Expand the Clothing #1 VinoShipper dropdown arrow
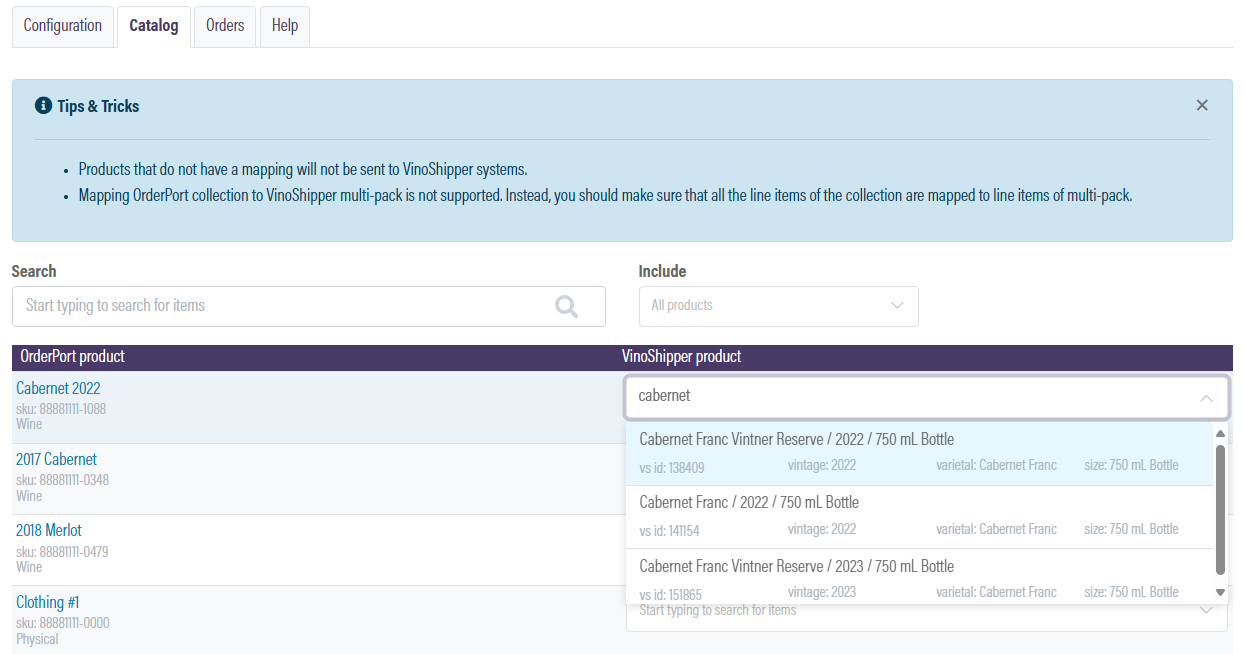Screen dimensions: 1244x654 pos(1206,611)
